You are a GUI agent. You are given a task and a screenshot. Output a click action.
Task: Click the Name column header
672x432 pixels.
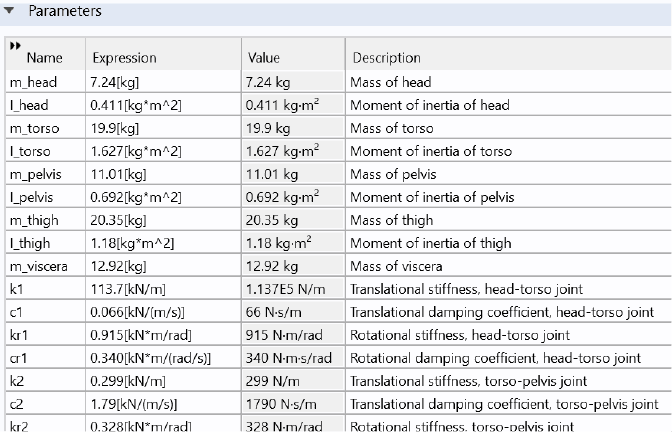[x=44, y=58]
